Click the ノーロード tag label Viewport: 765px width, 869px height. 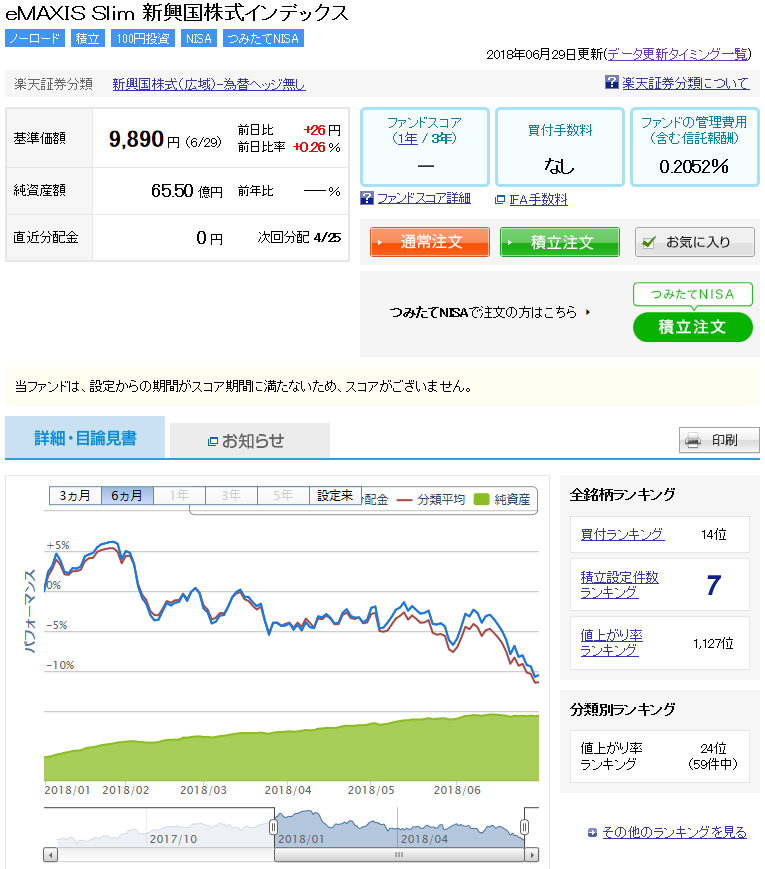click(x=35, y=38)
